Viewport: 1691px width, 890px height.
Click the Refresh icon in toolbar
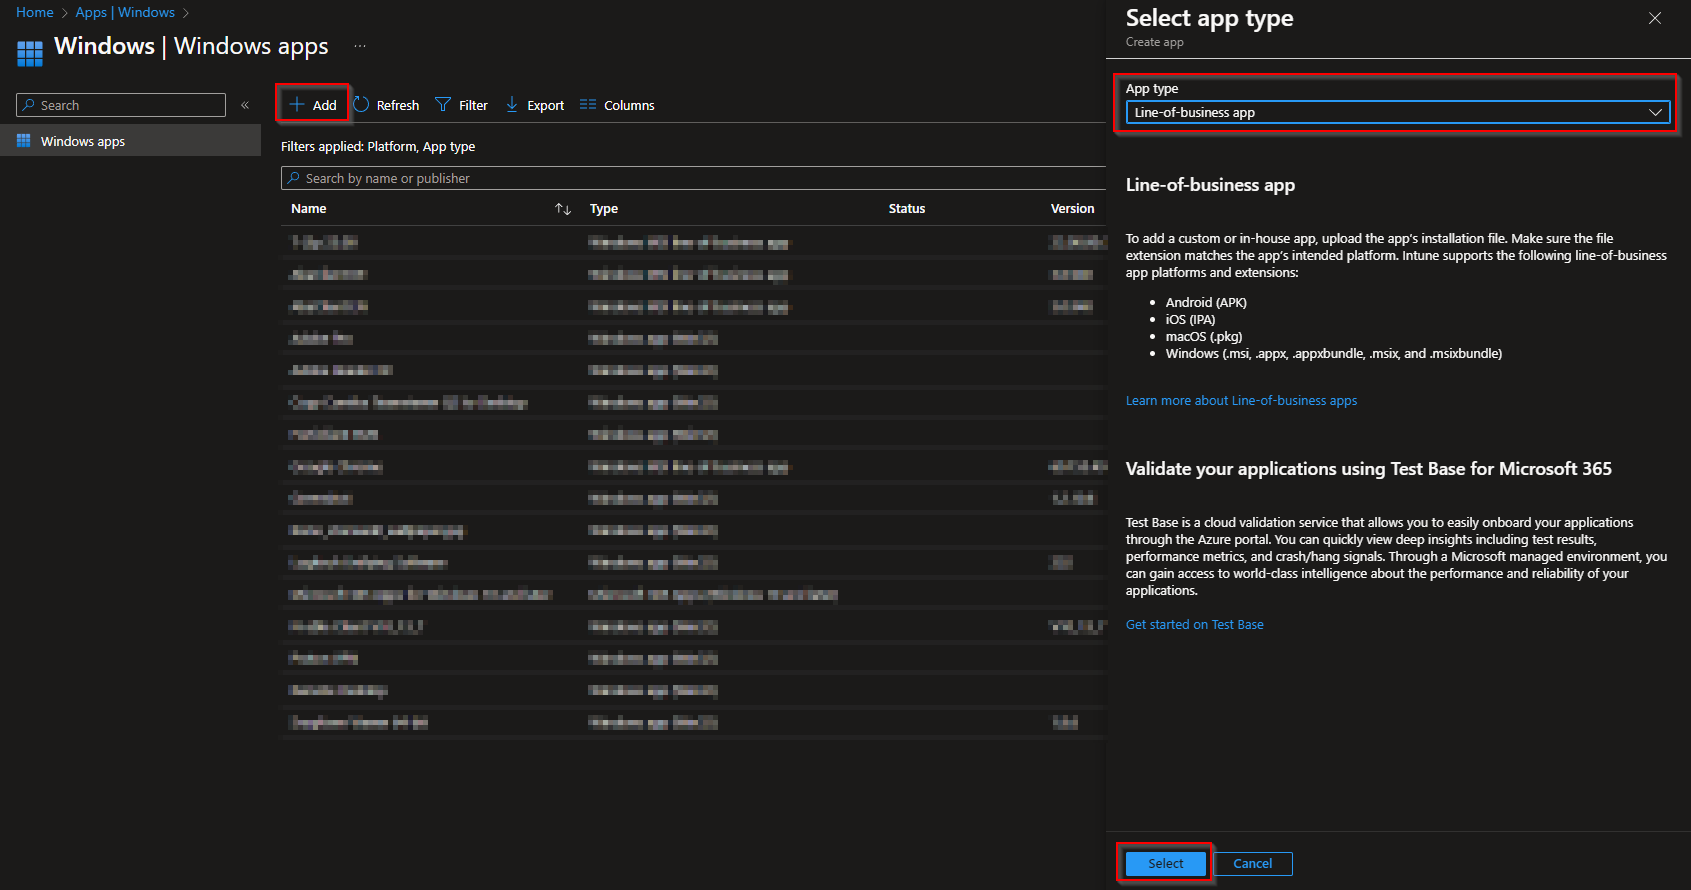pyautogui.click(x=362, y=105)
